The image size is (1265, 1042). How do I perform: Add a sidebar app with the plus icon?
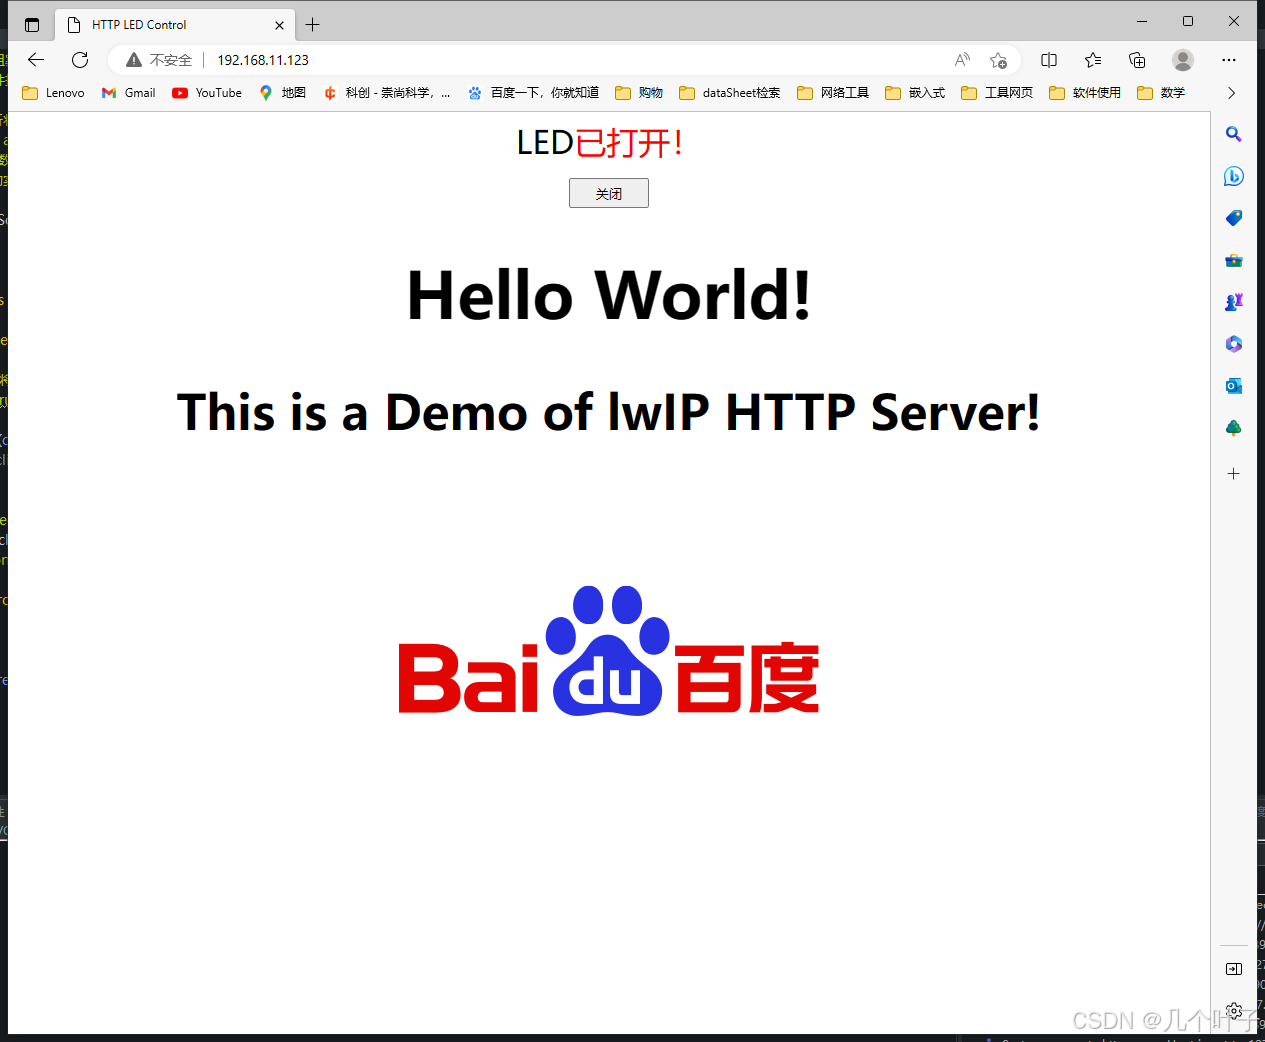pos(1234,473)
